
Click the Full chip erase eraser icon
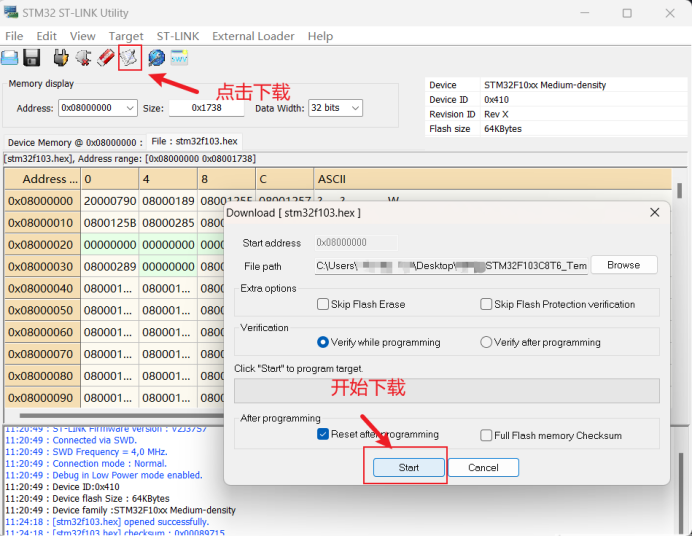click(x=106, y=58)
